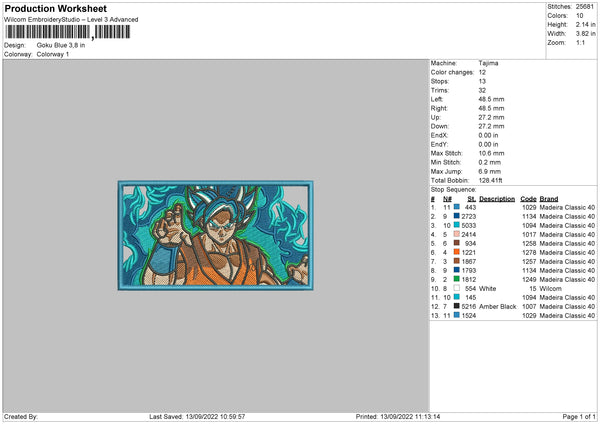This screenshot has height=424, width=600.
Task: Select thread code '1257' in stop 7
Action: [x=529, y=262]
